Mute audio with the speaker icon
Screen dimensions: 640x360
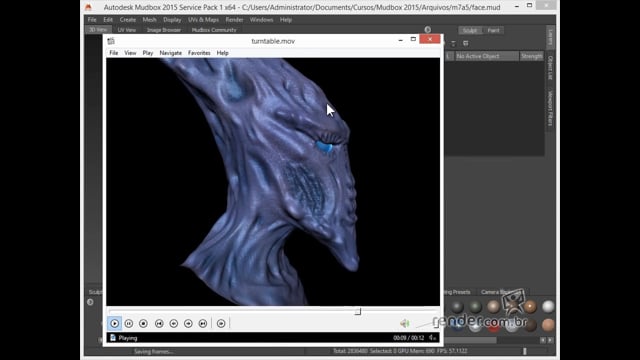(404, 323)
